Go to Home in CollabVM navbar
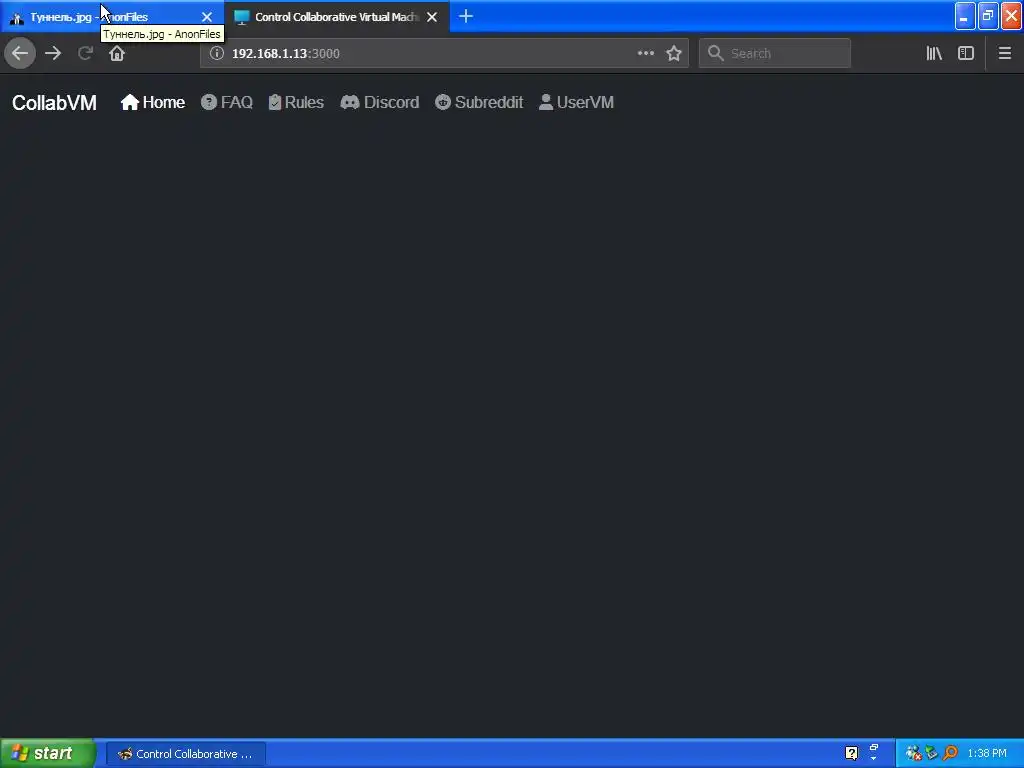This screenshot has height=768, width=1024. 153,103
